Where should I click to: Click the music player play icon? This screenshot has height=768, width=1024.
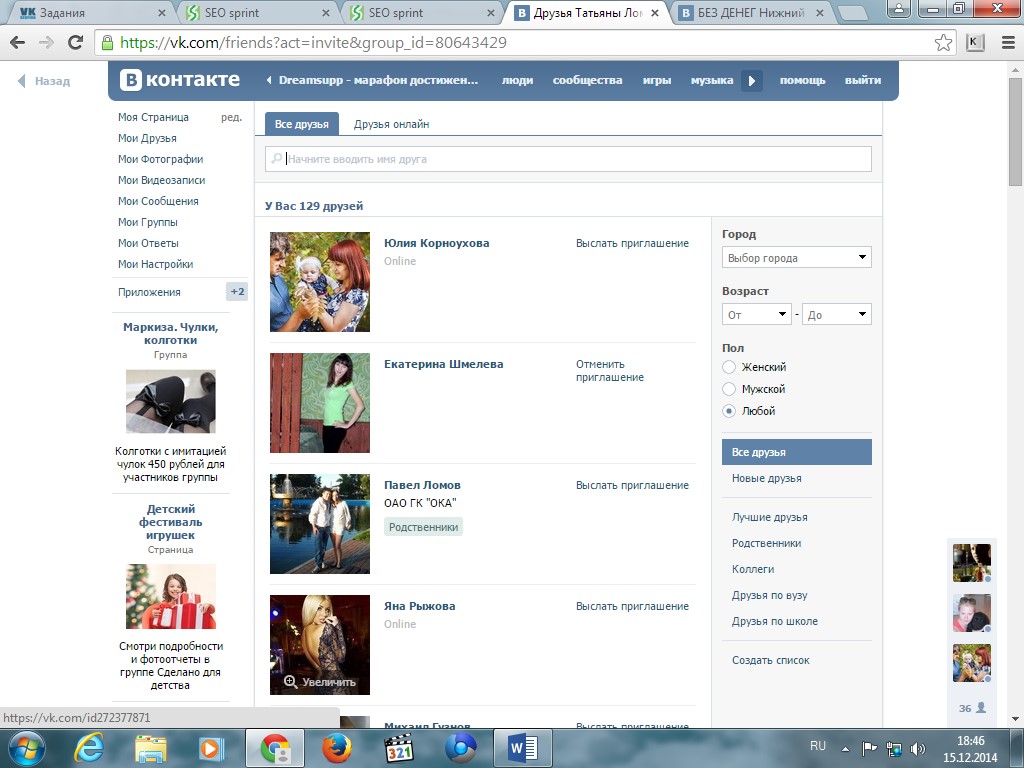(x=752, y=80)
